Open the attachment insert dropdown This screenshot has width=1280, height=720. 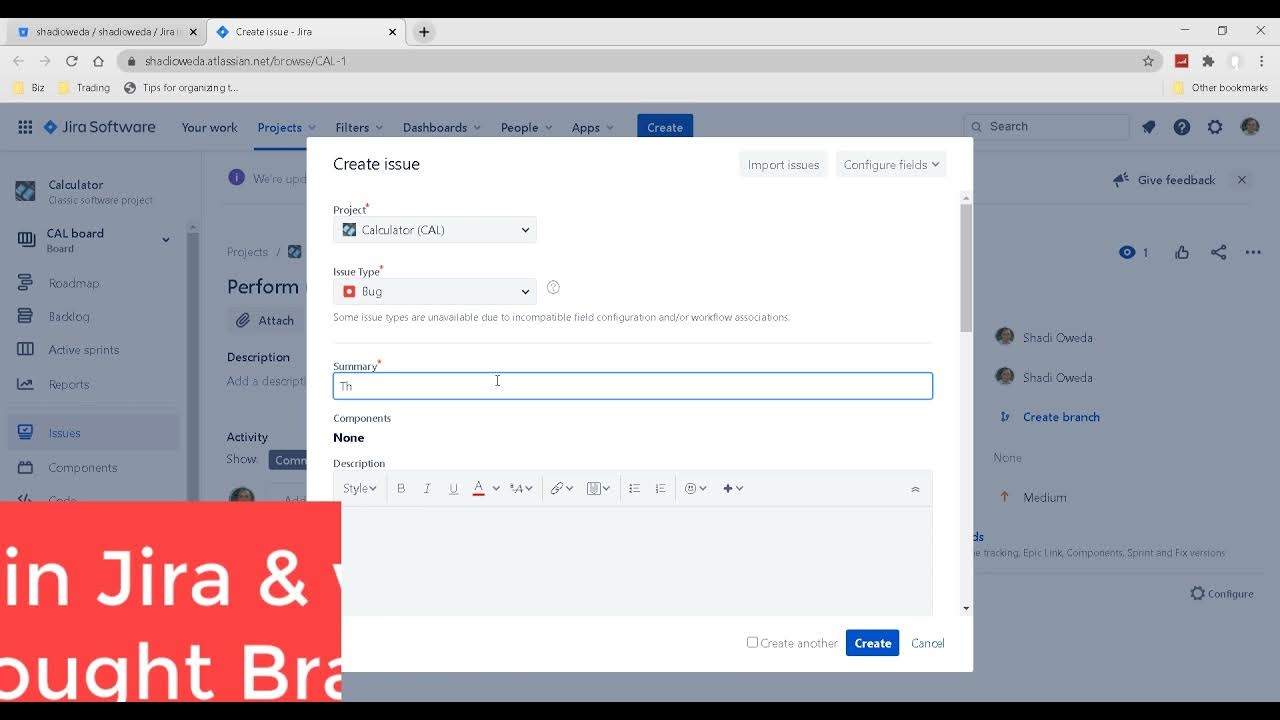[598, 488]
